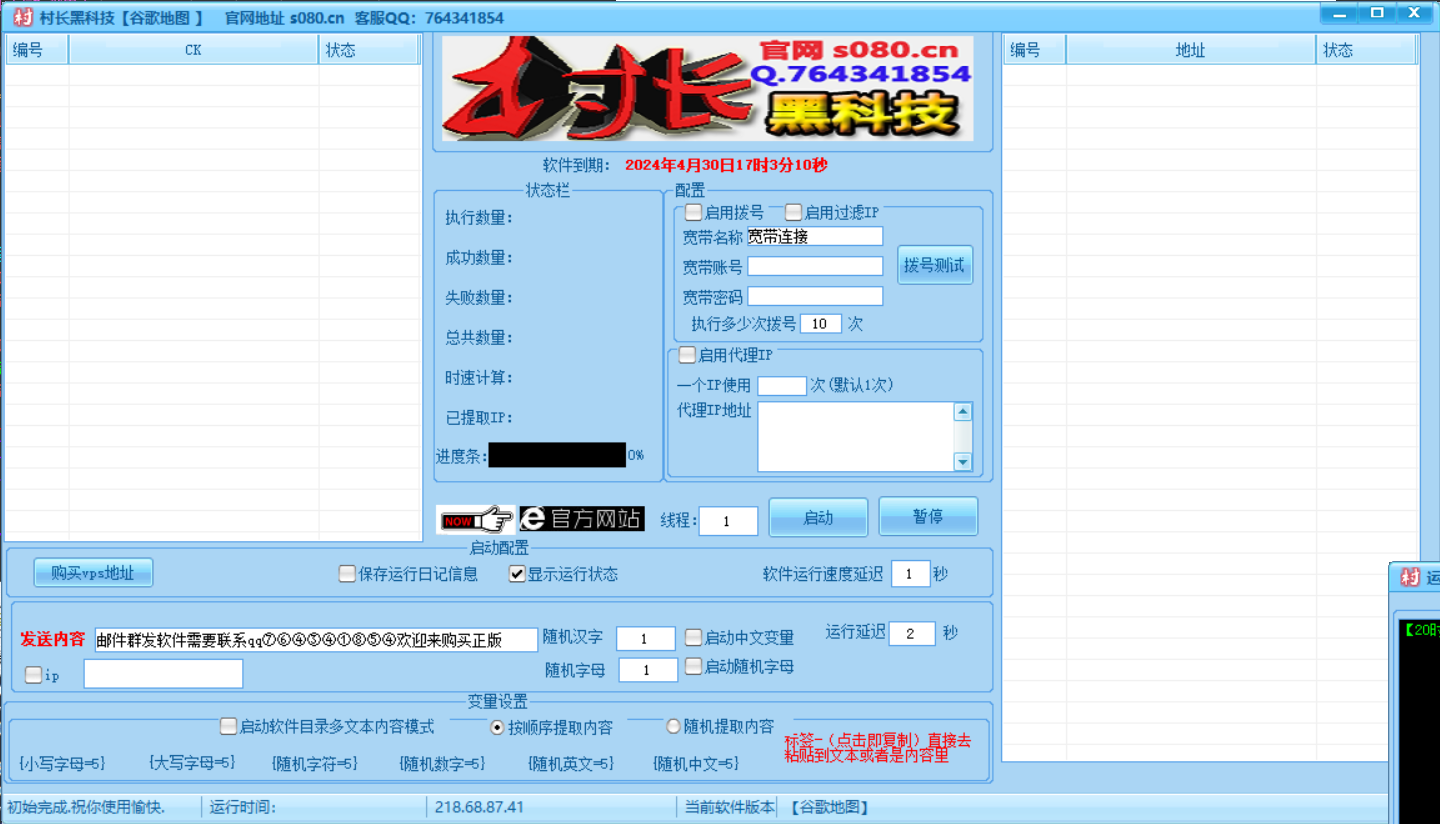Click the 暂停 pause button
This screenshot has height=824, width=1440.
tap(928, 516)
